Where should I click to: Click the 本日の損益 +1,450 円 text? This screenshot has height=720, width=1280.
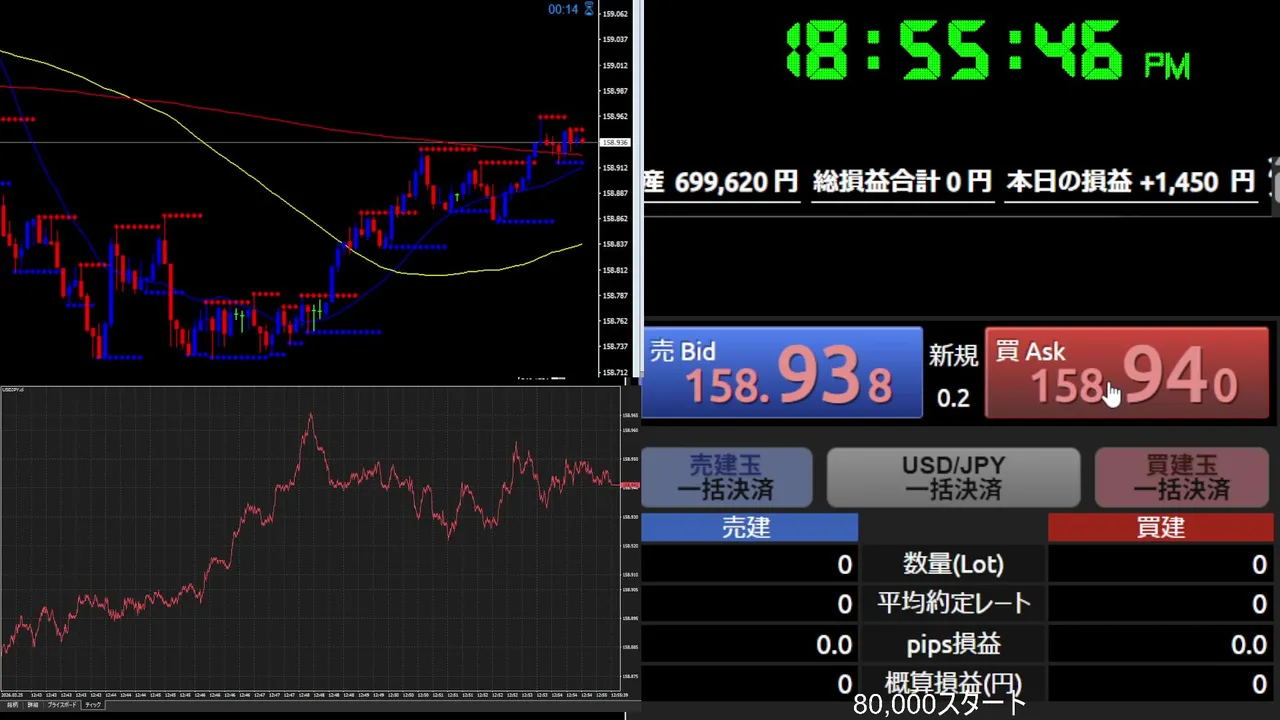(x=1130, y=182)
